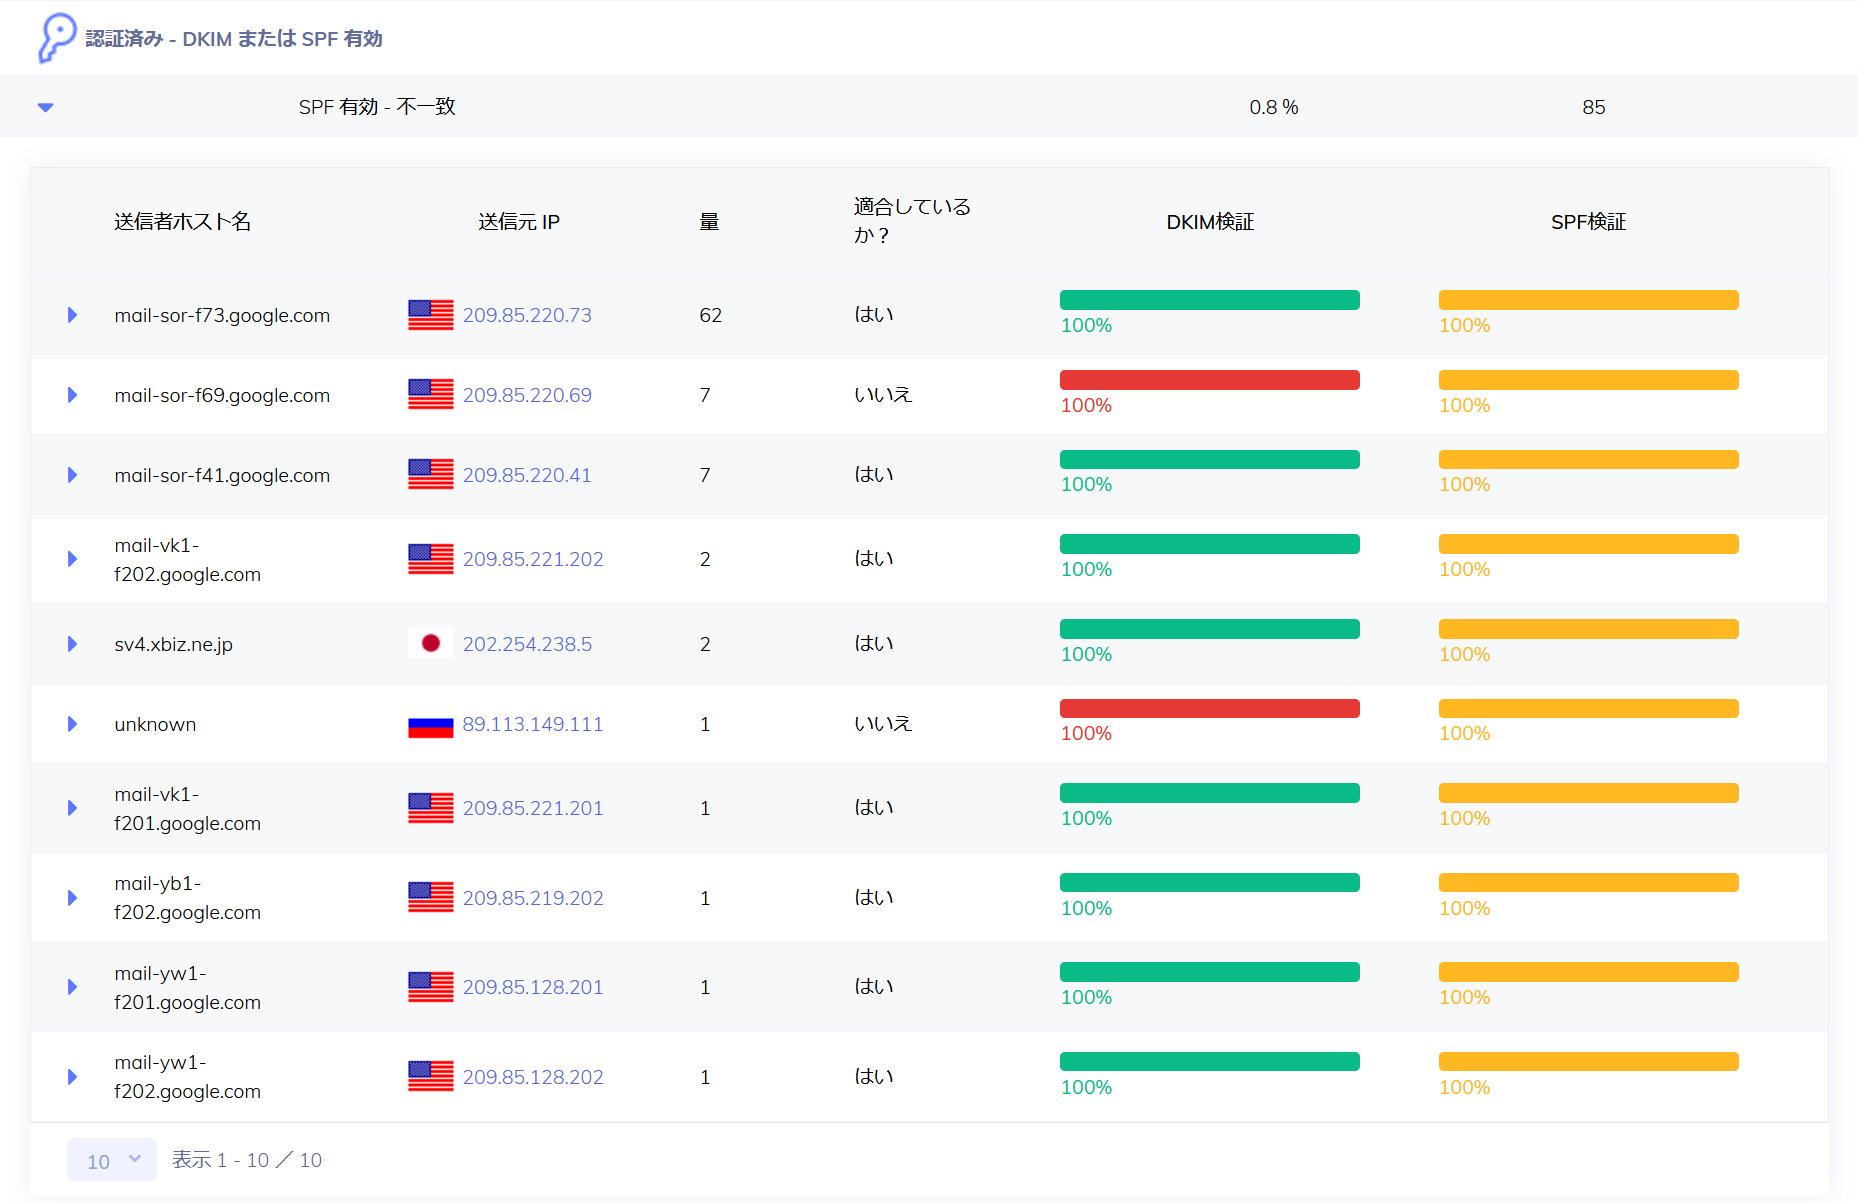Click US flag next to 209.85.220.41
Screen dimensions: 1858x1203
click(x=431, y=475)
